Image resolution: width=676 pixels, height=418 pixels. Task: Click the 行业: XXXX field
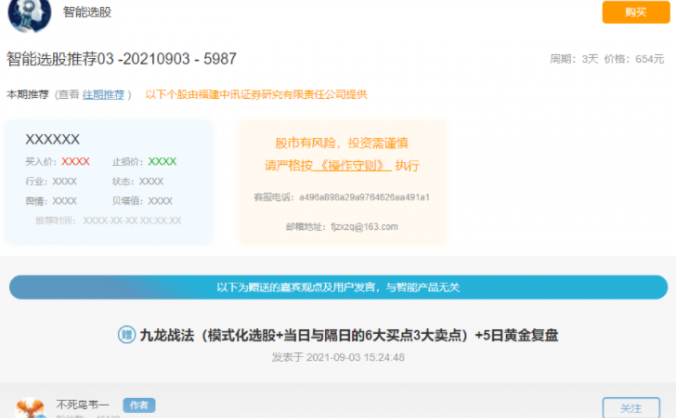[51, 181]
